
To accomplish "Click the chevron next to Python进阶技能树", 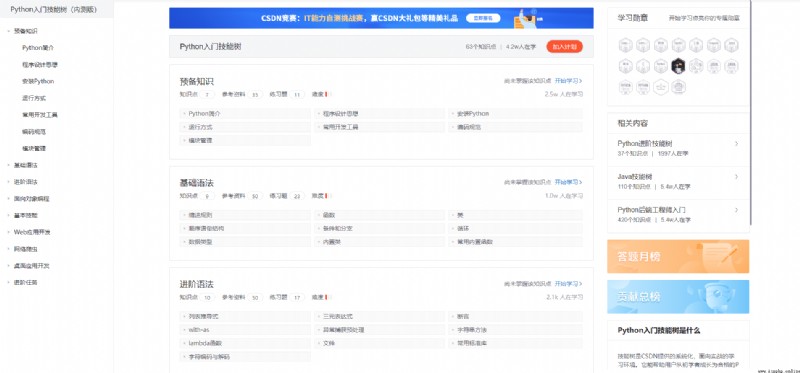I will click(736, 144).
